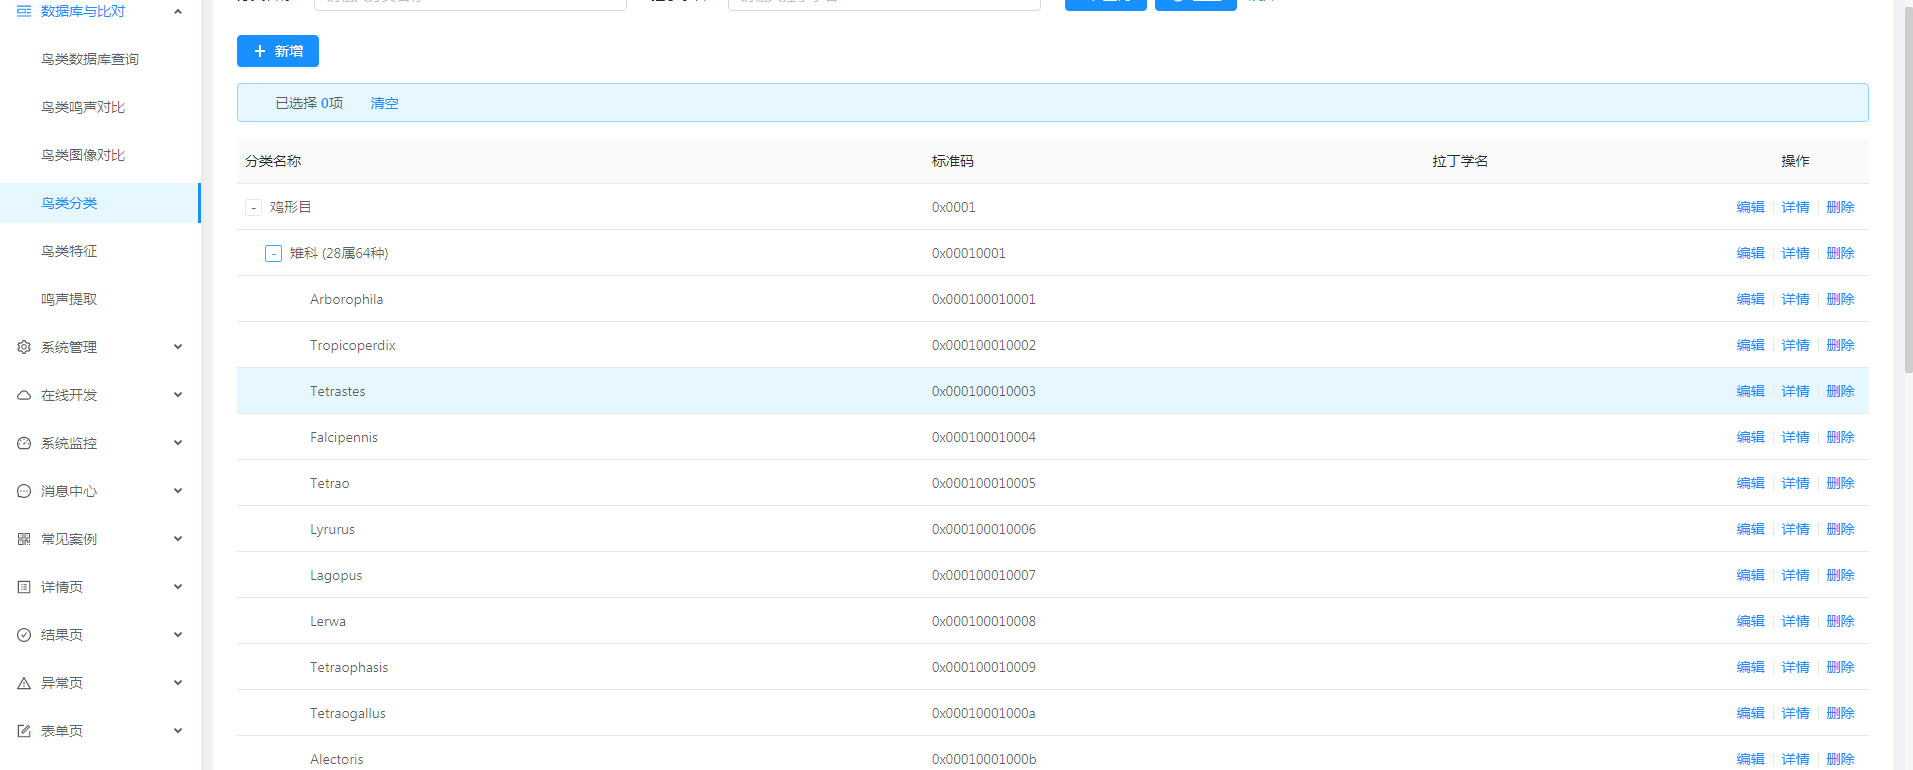Select 鸟类分类 menu item
The image size is (1913, 770).
point(100,203)
